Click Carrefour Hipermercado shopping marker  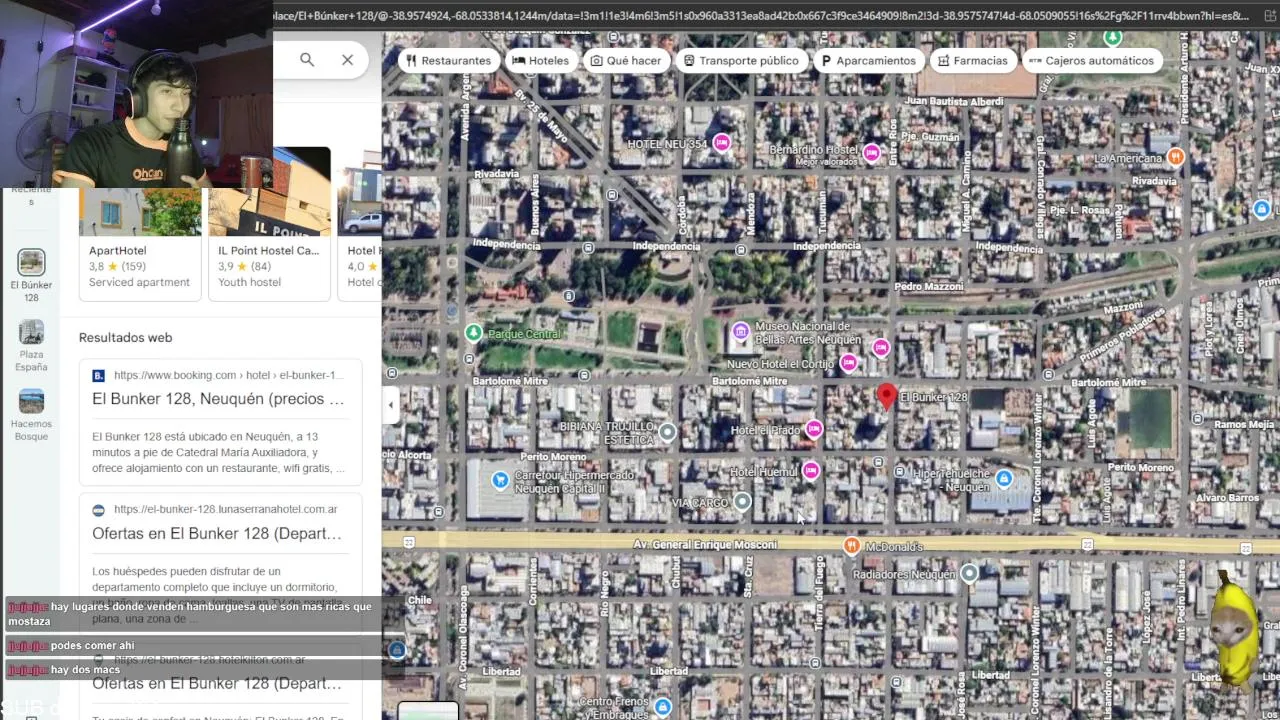tap(500, 480)
